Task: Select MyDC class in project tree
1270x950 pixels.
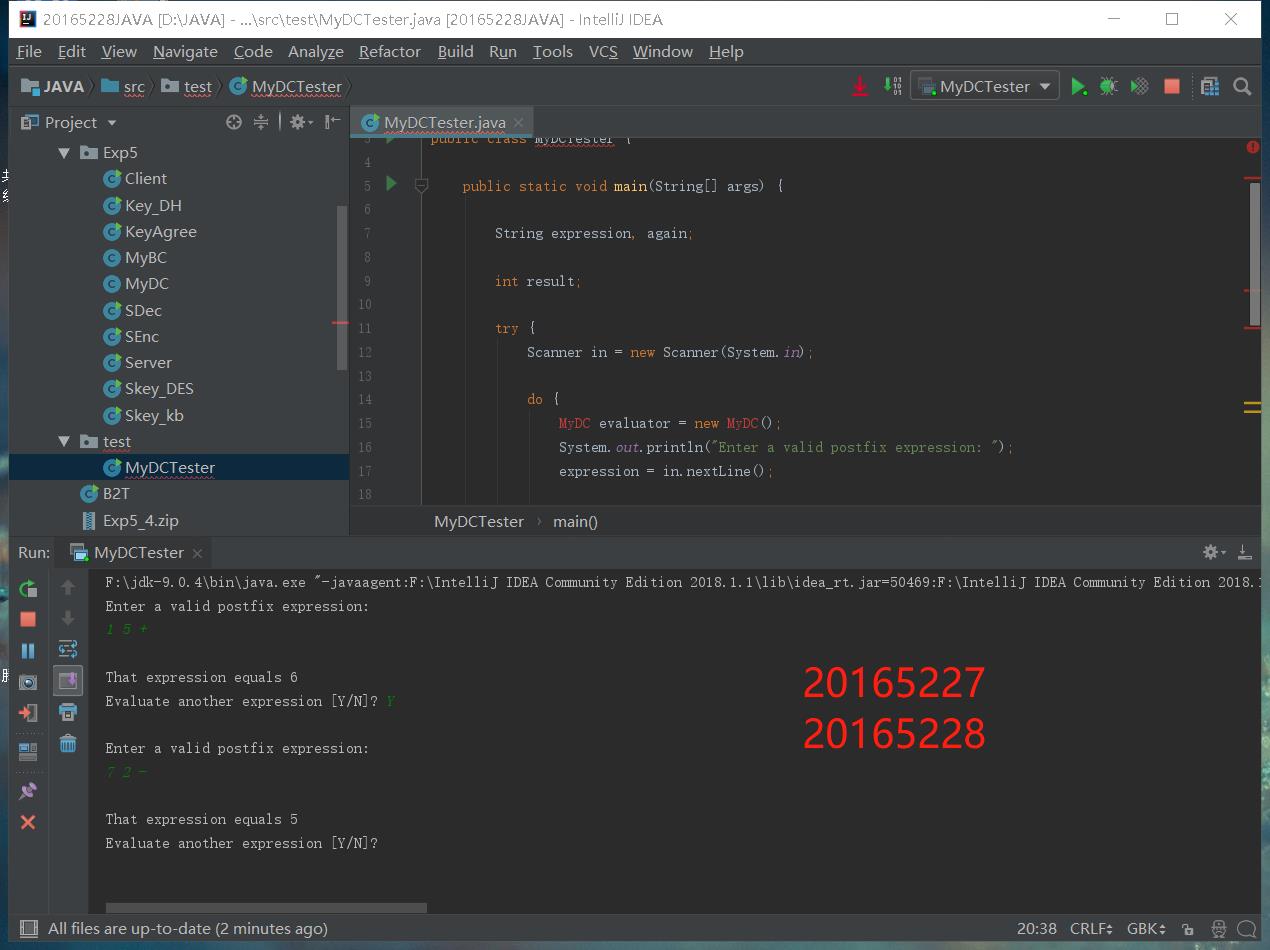Action: [146, 283]
